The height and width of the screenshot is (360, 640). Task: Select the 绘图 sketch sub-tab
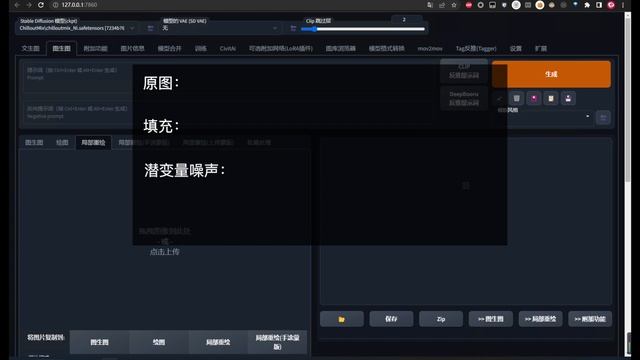[62, 142]
